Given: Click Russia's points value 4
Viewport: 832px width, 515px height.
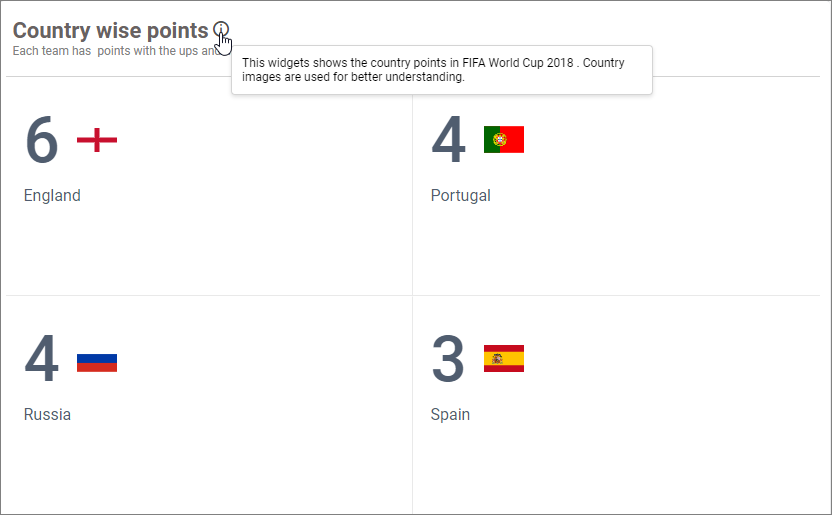Looking at the screenshot, I should (42, 360).
